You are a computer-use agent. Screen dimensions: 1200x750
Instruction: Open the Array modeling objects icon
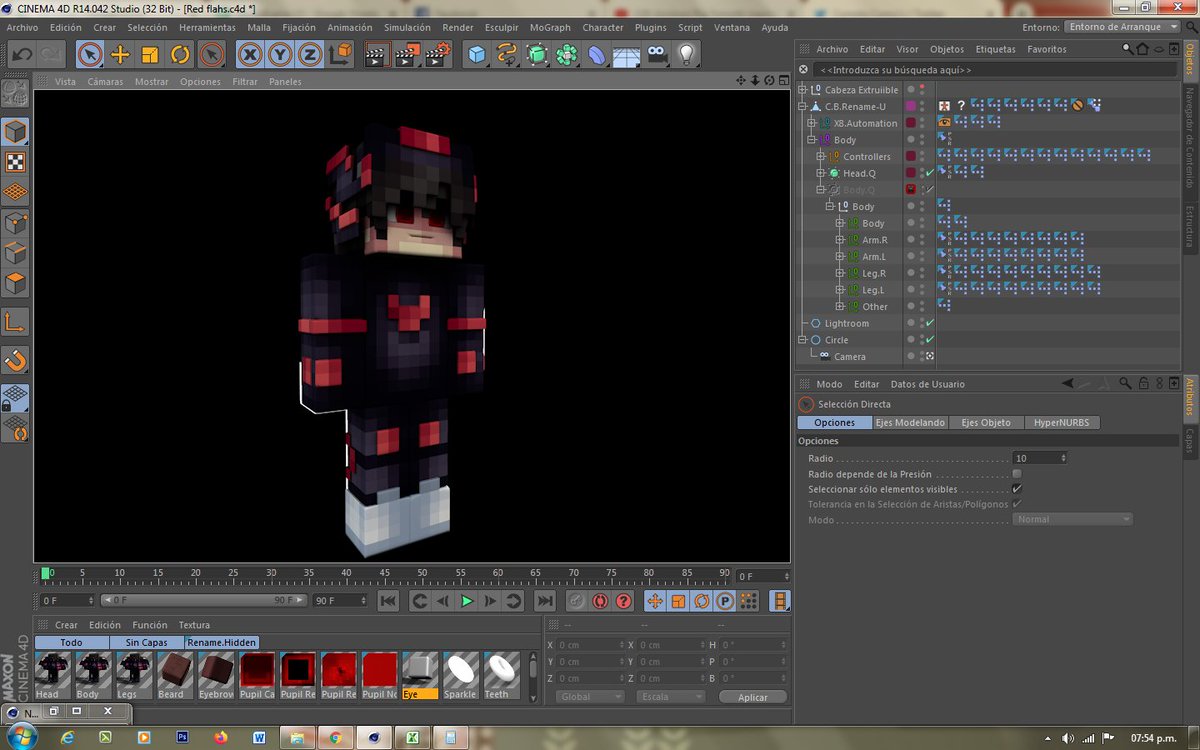click(567, 54)
